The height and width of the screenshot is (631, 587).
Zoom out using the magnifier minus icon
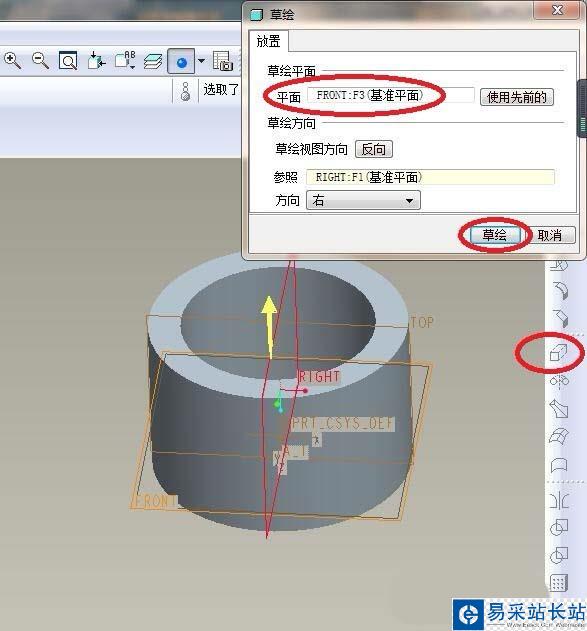(40, 61)
